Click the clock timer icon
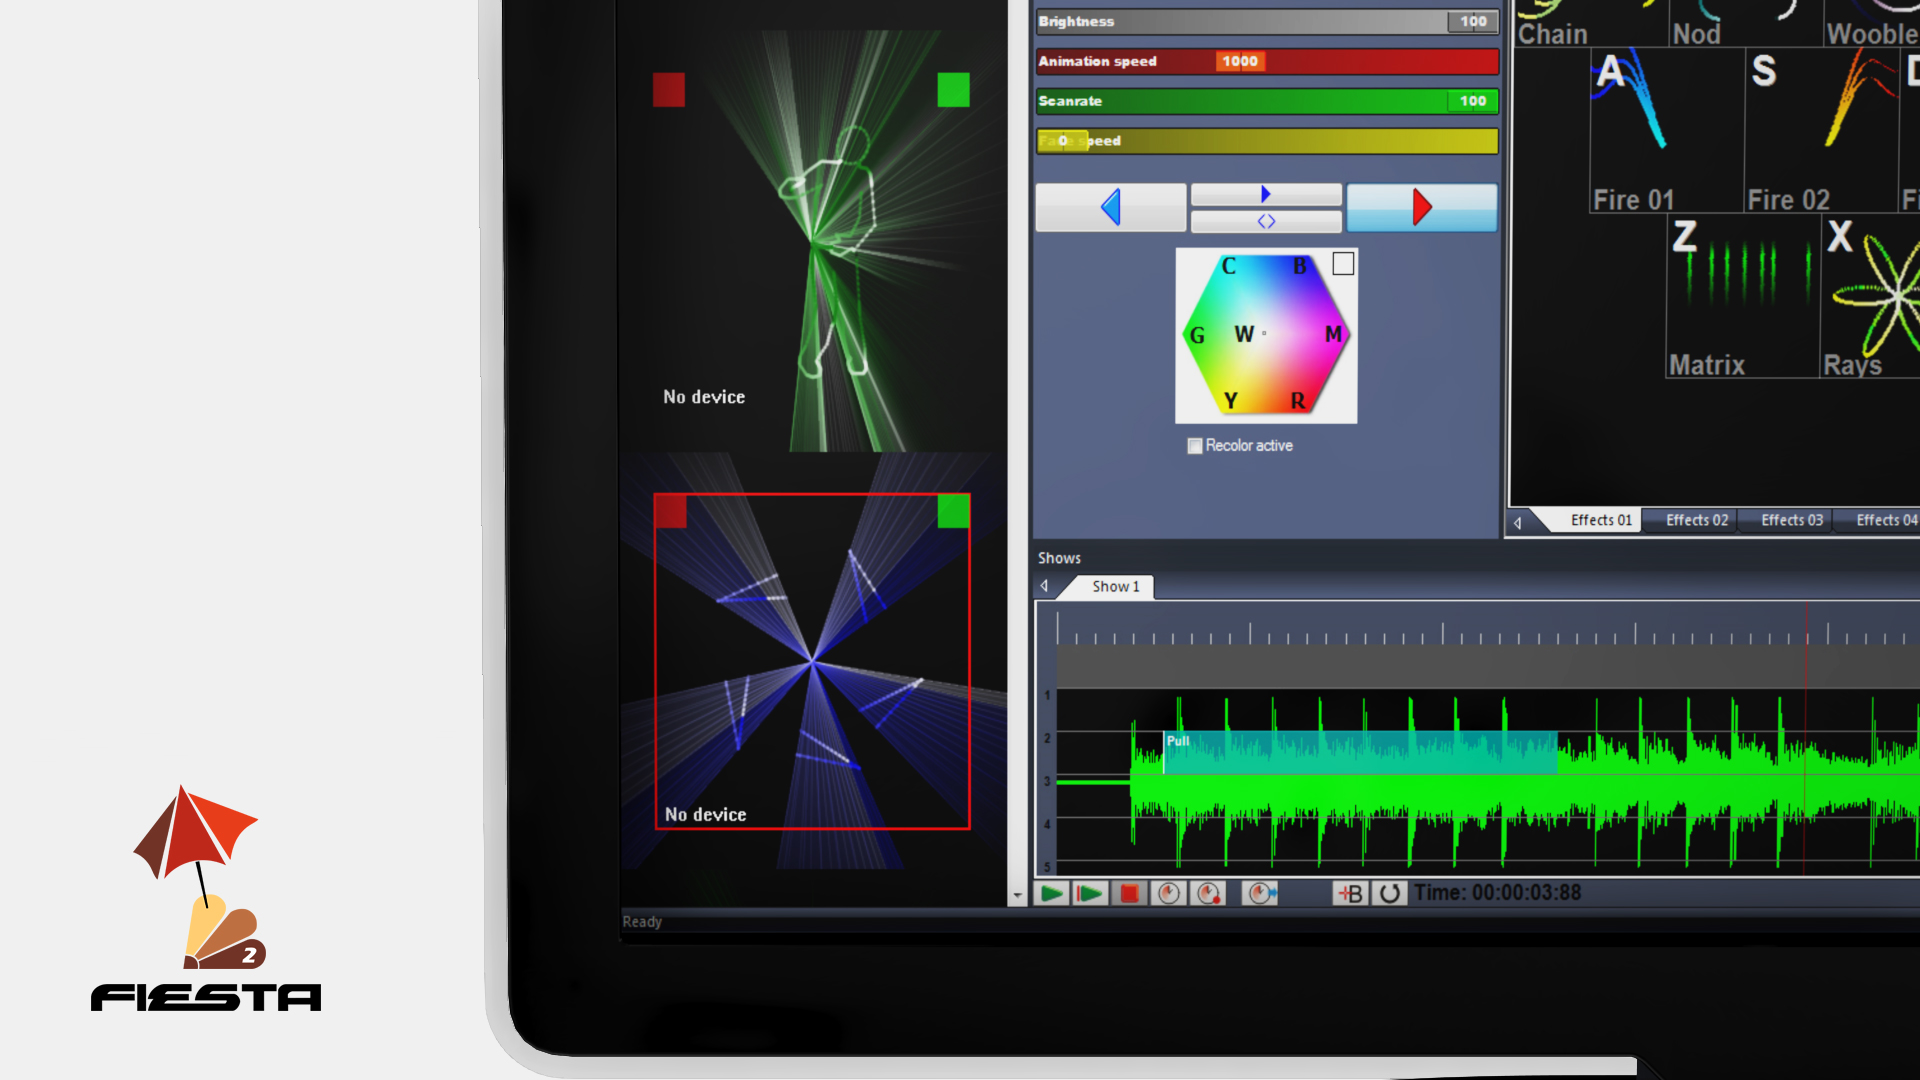The width and height of the screenshot is (1920, 1080). click(1168, 893)
